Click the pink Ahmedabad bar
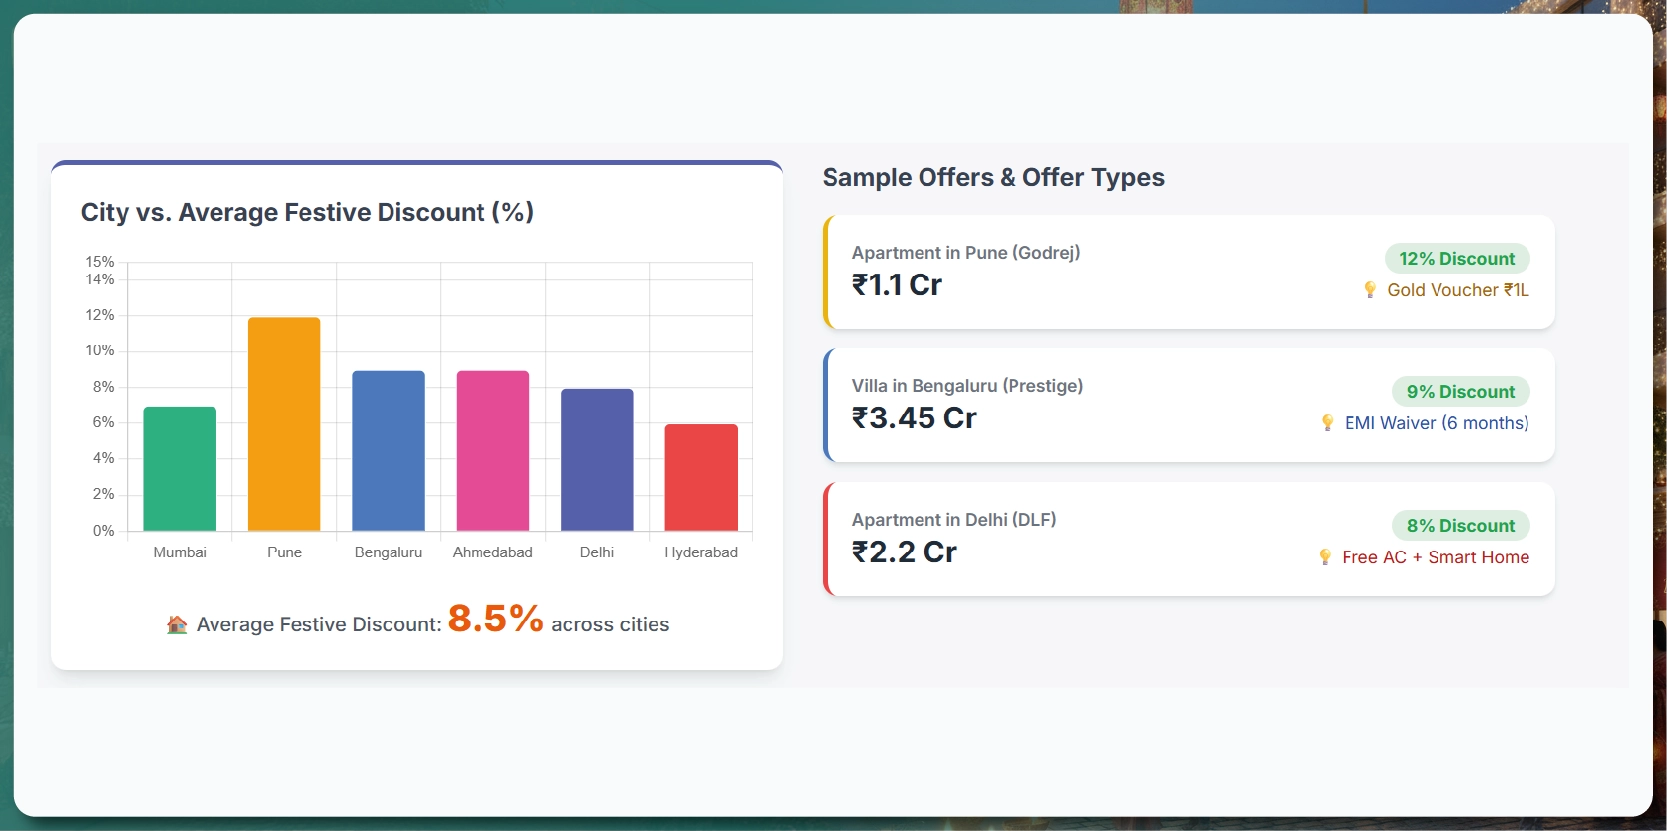Viewport: 1667px width, 831px height. pyautogui.click(x=493, y=451)
